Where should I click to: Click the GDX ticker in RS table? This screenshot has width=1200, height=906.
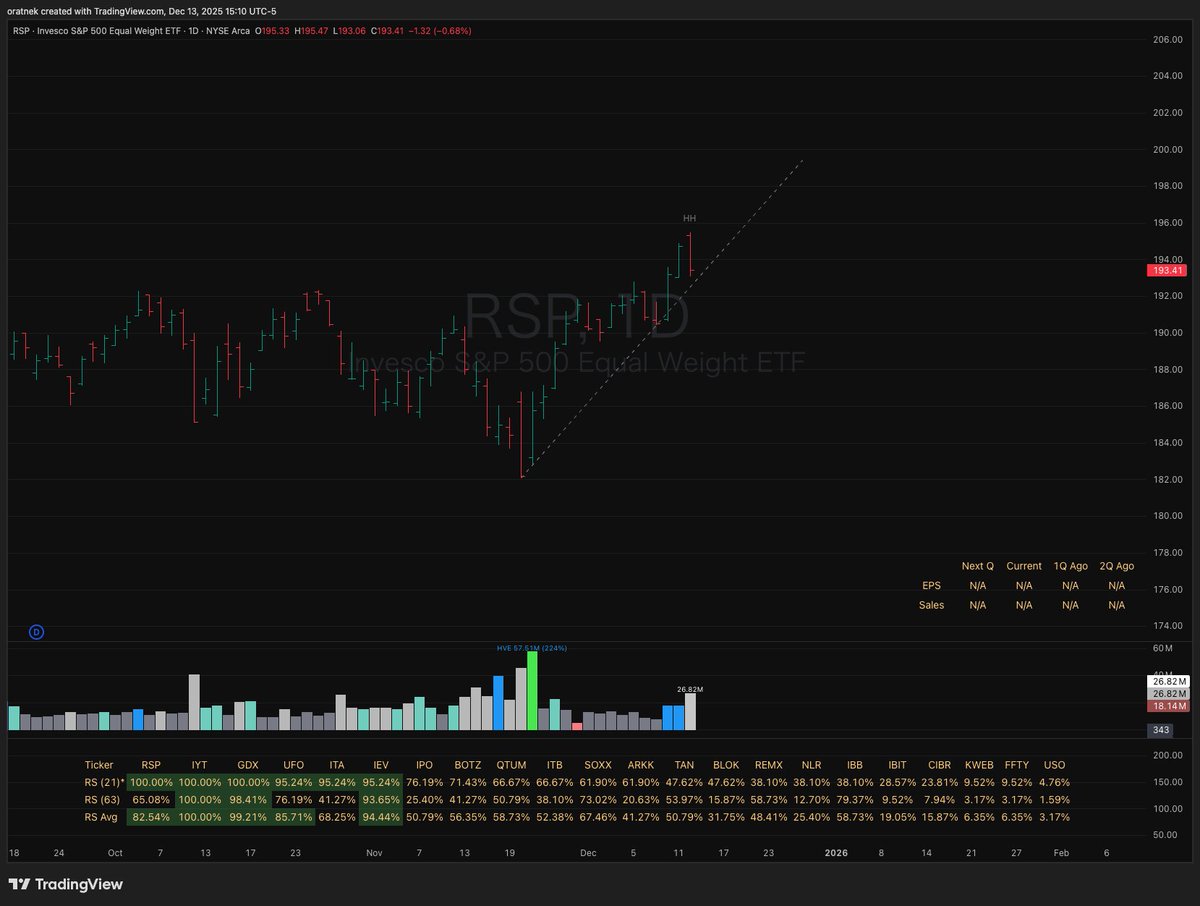coord(248,764)
